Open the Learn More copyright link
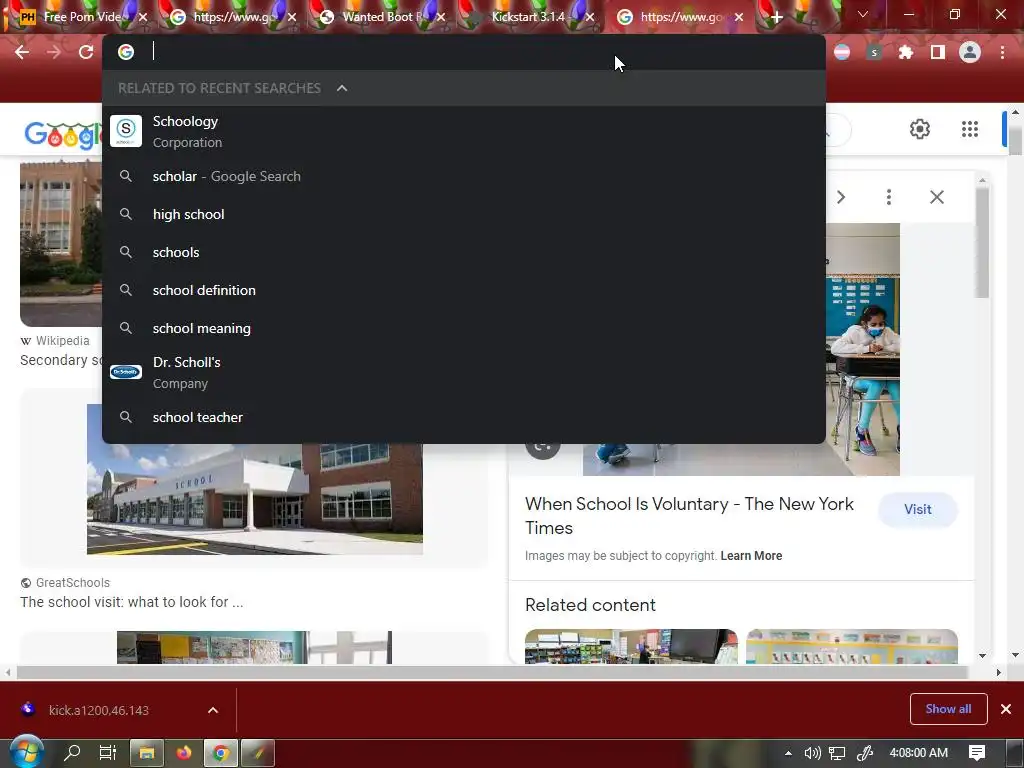 tap(751, 556)
